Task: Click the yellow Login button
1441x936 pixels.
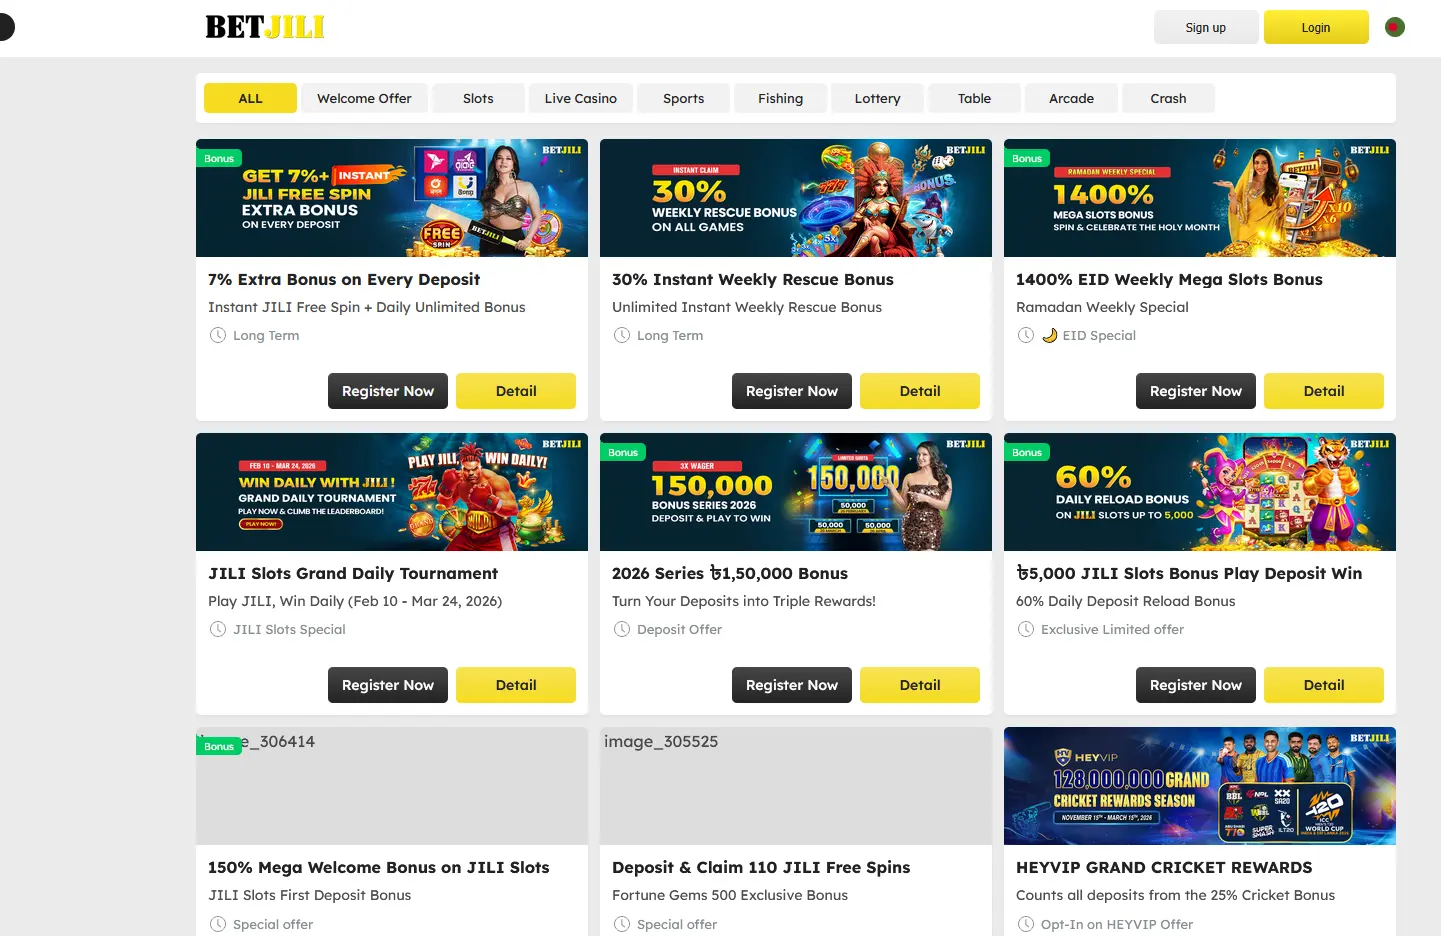Action: click(1316, 27)
